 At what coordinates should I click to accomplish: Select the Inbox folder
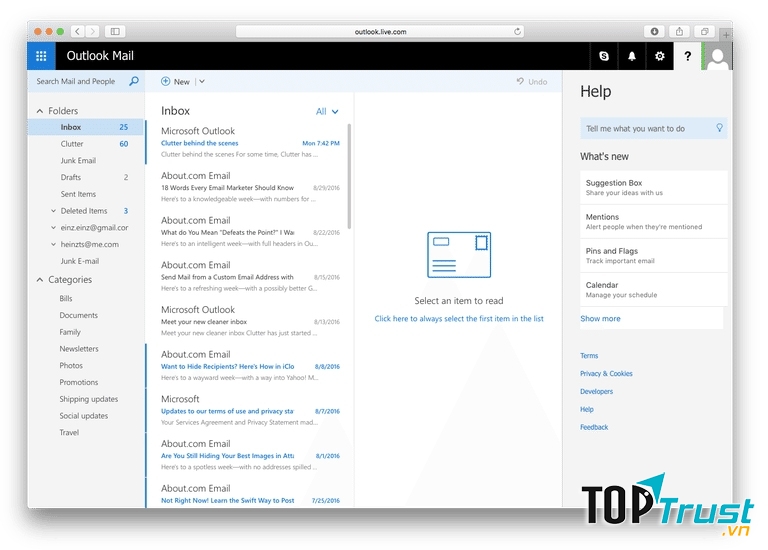click(x=86, y=127)
